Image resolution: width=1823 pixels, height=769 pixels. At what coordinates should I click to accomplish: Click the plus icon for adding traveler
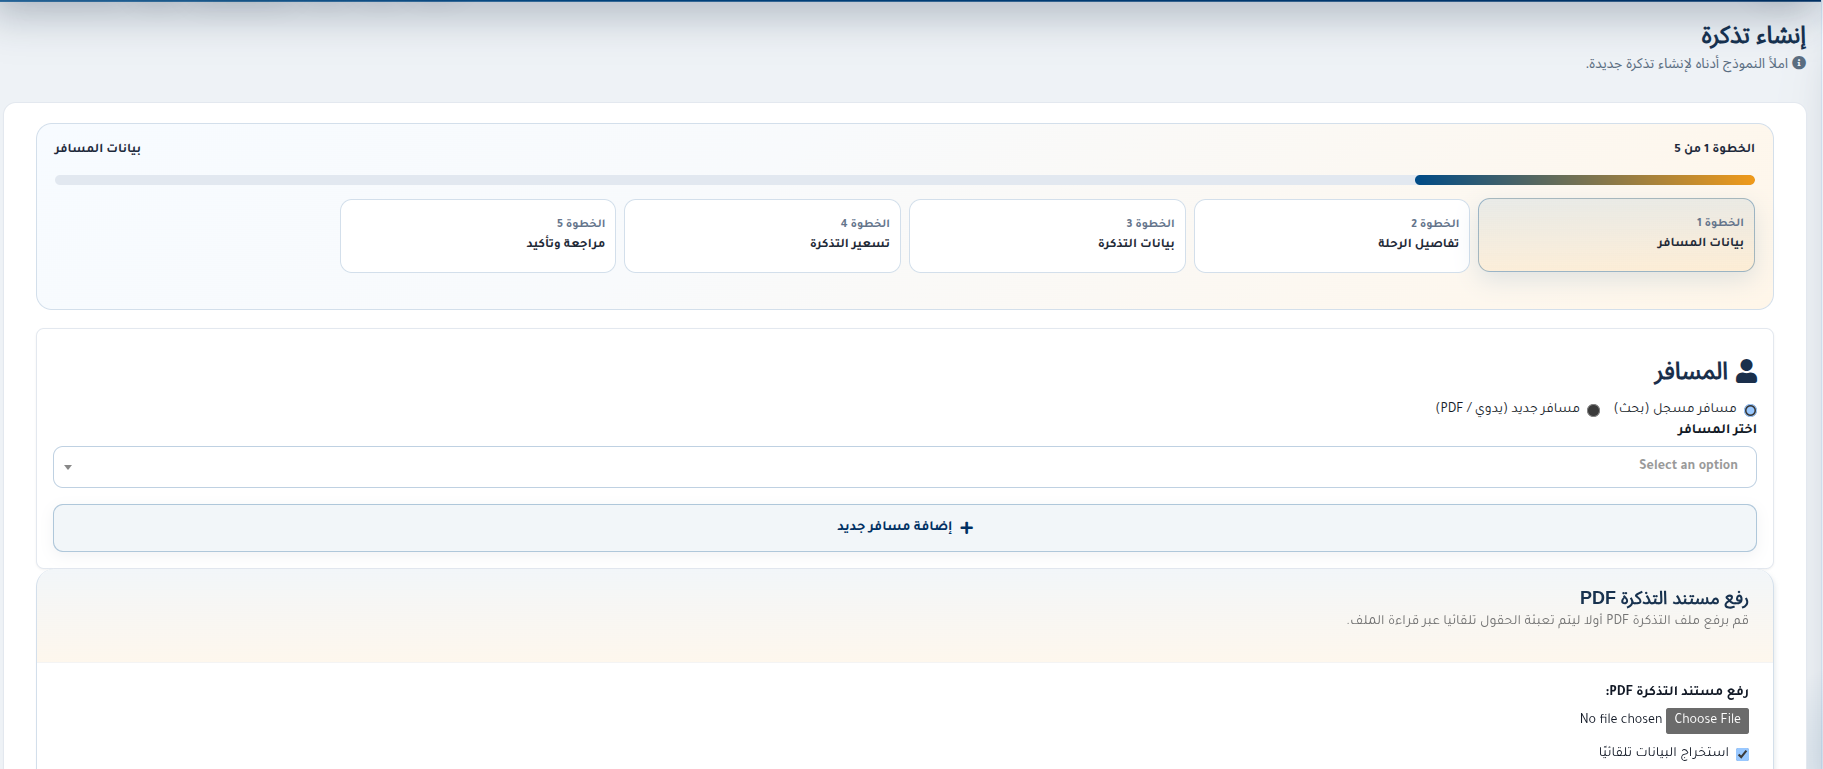[x=966, y=528]
